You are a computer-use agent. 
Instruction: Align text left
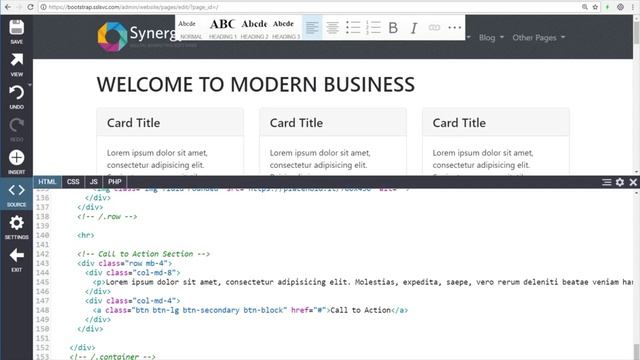pos(312,28)
